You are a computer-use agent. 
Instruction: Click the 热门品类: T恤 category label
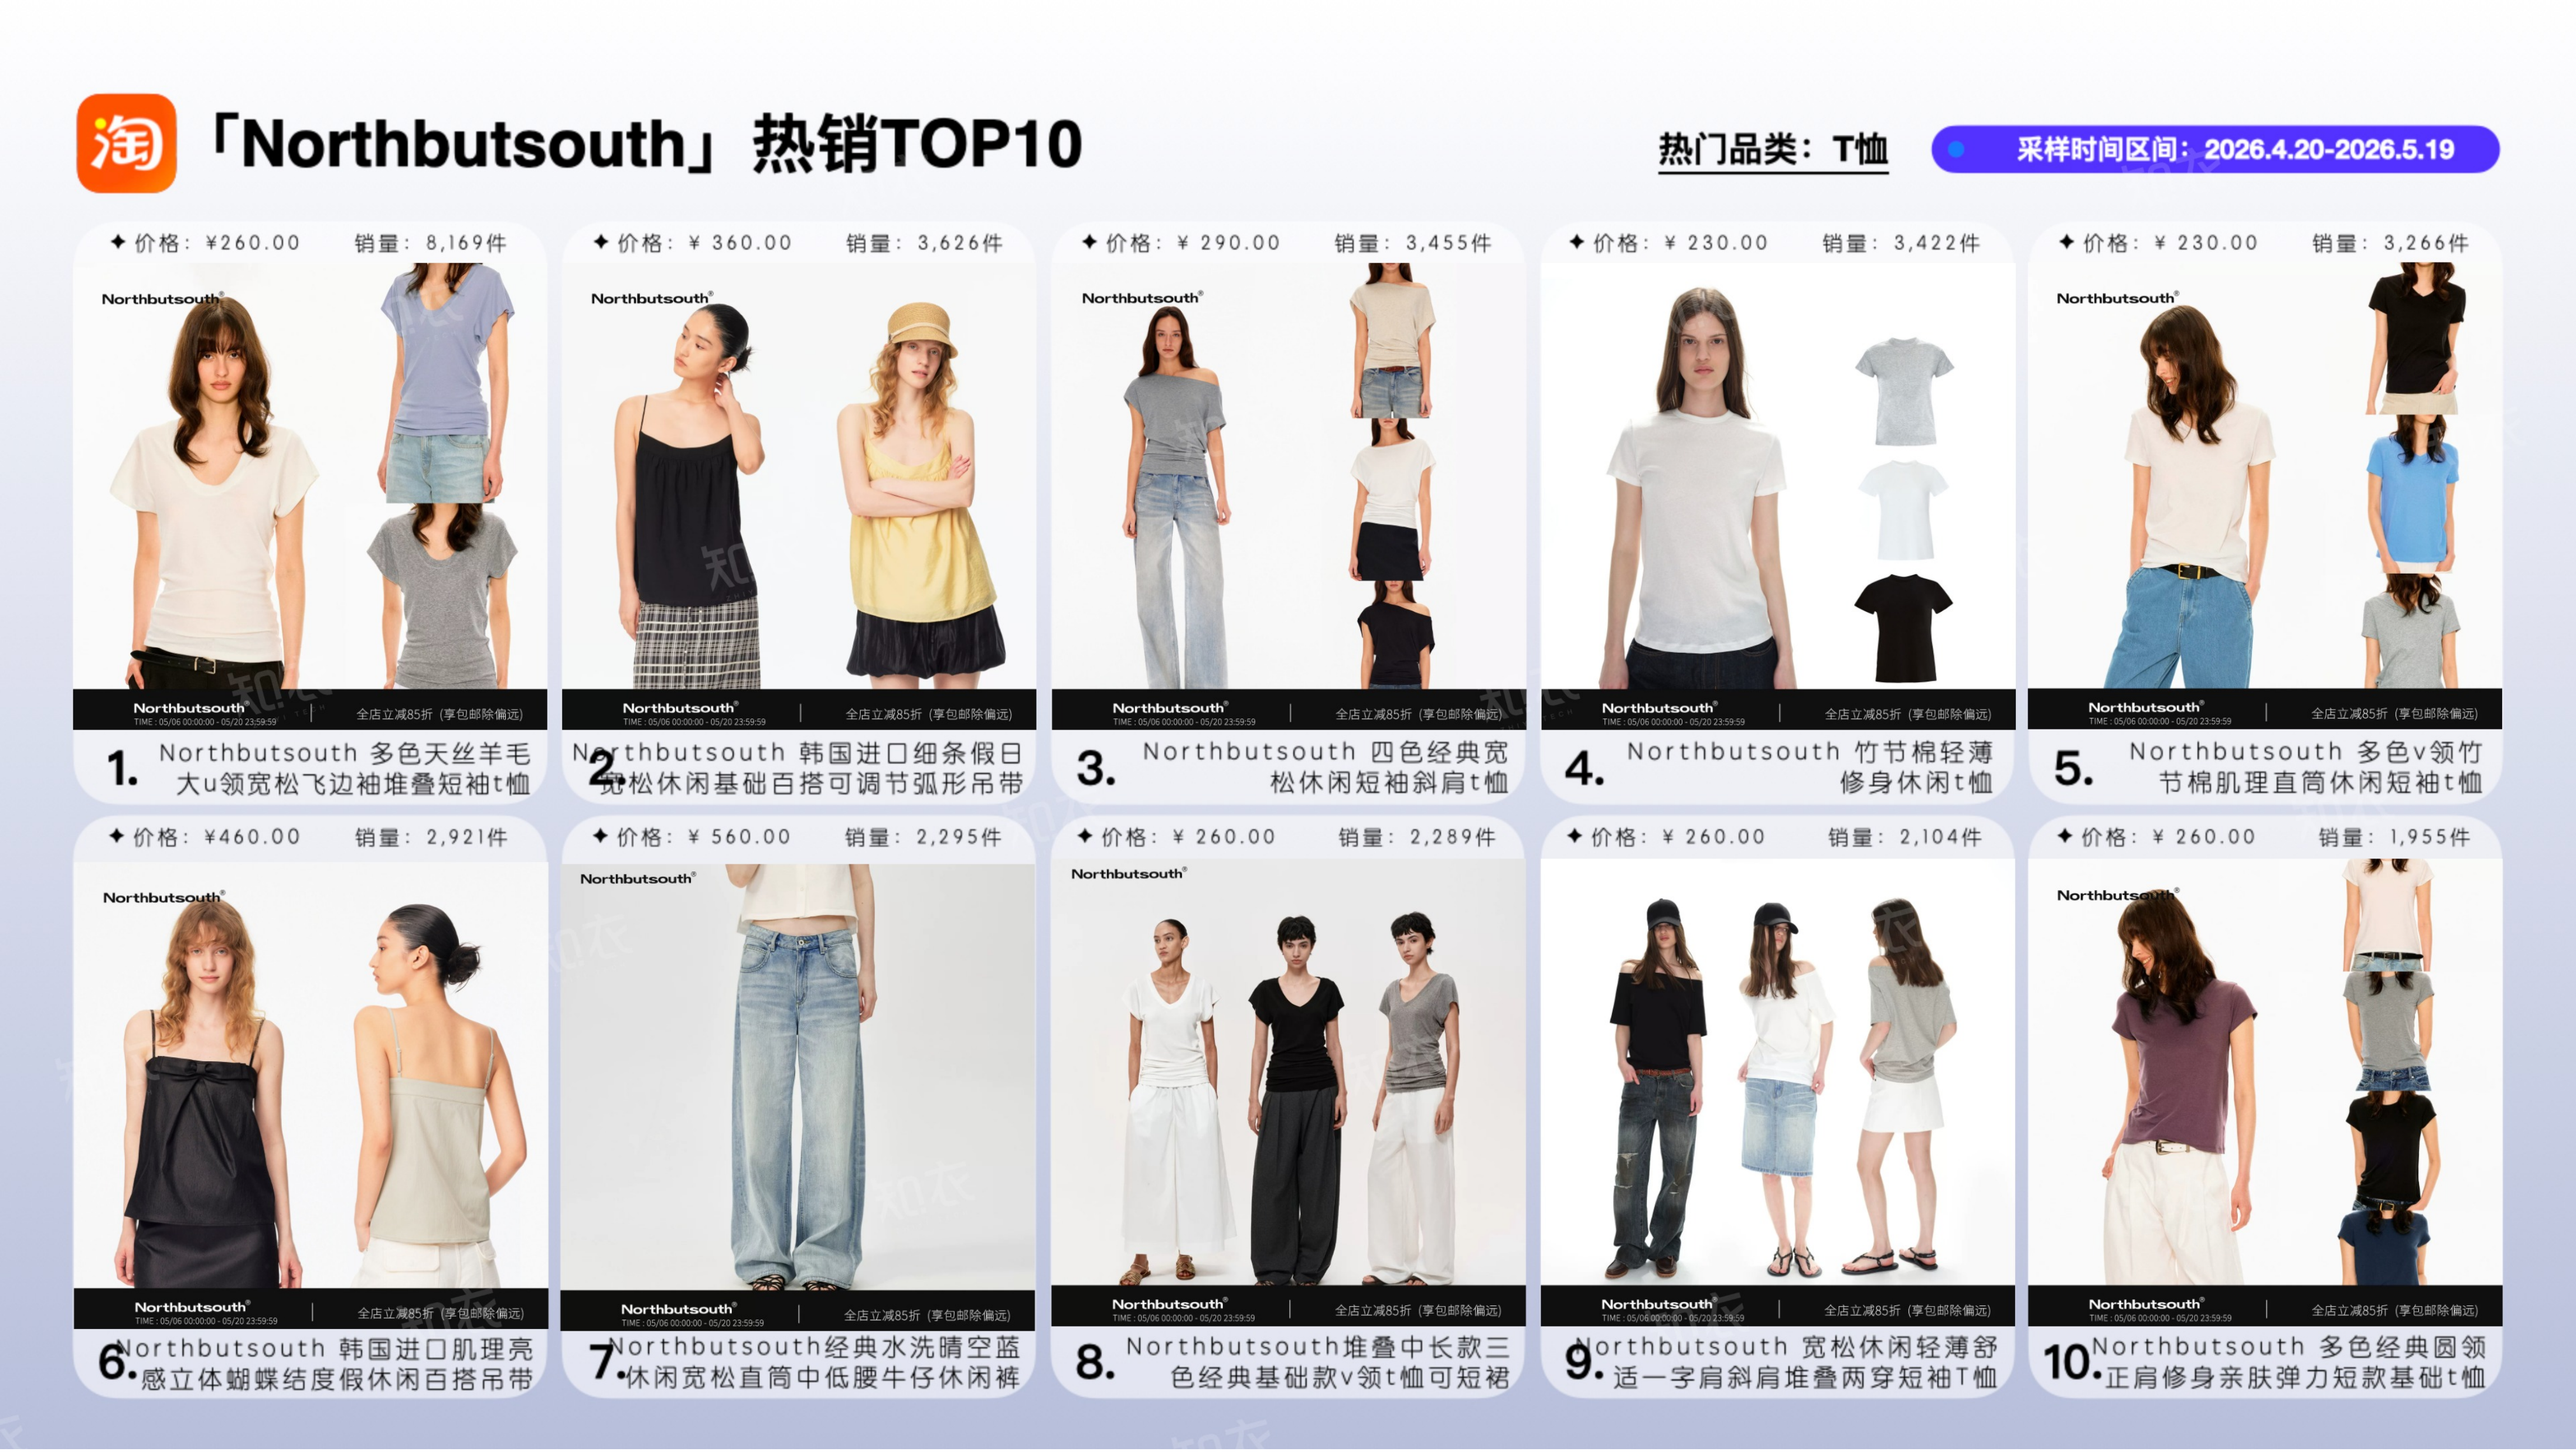(1773, 150)
